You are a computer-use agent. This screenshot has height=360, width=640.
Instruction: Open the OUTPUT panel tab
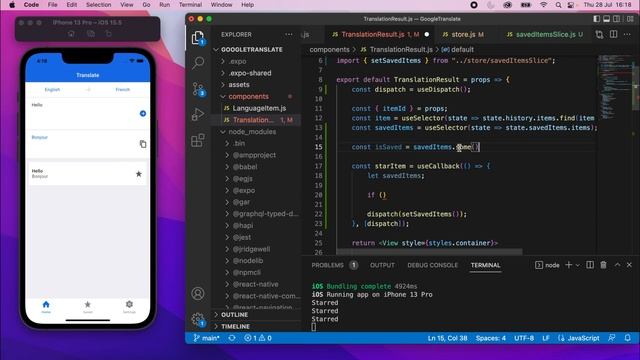[382, 265]
